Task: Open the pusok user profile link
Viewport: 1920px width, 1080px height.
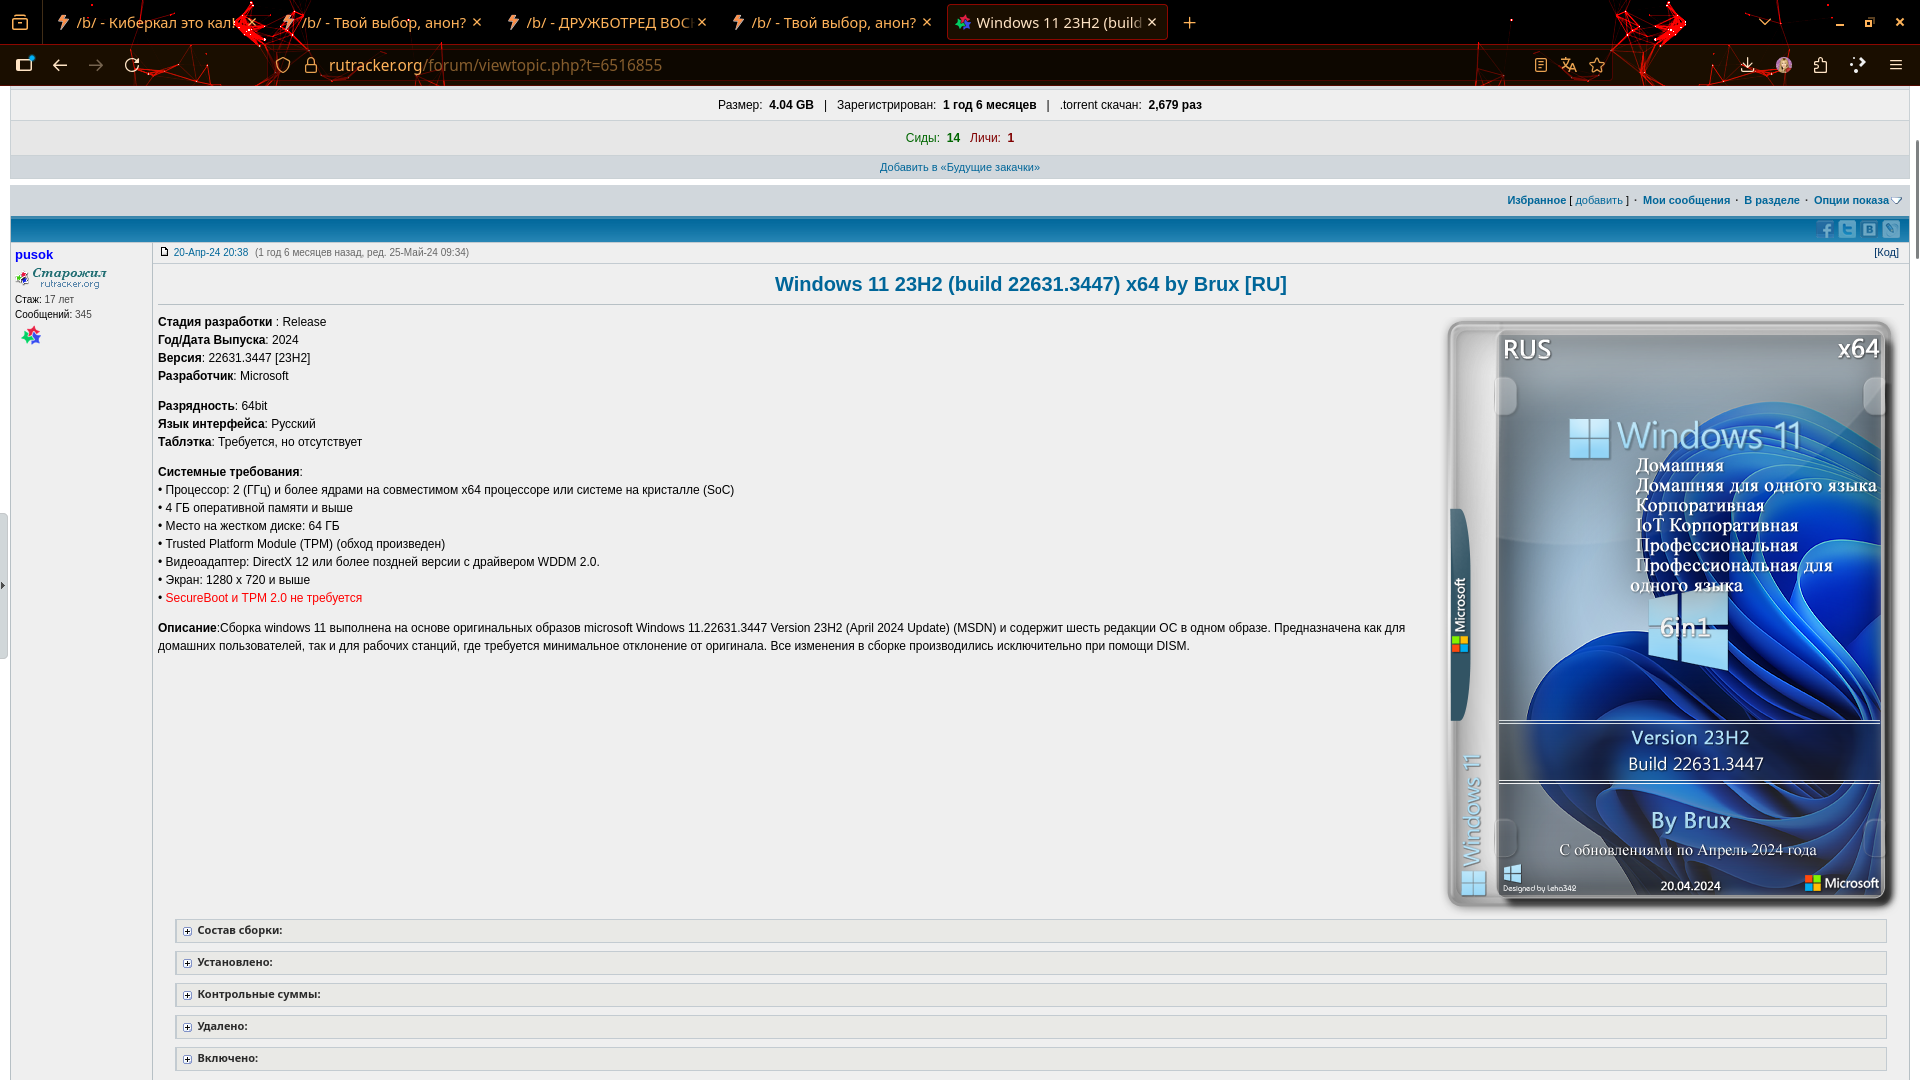Action: tap(34, 255)
